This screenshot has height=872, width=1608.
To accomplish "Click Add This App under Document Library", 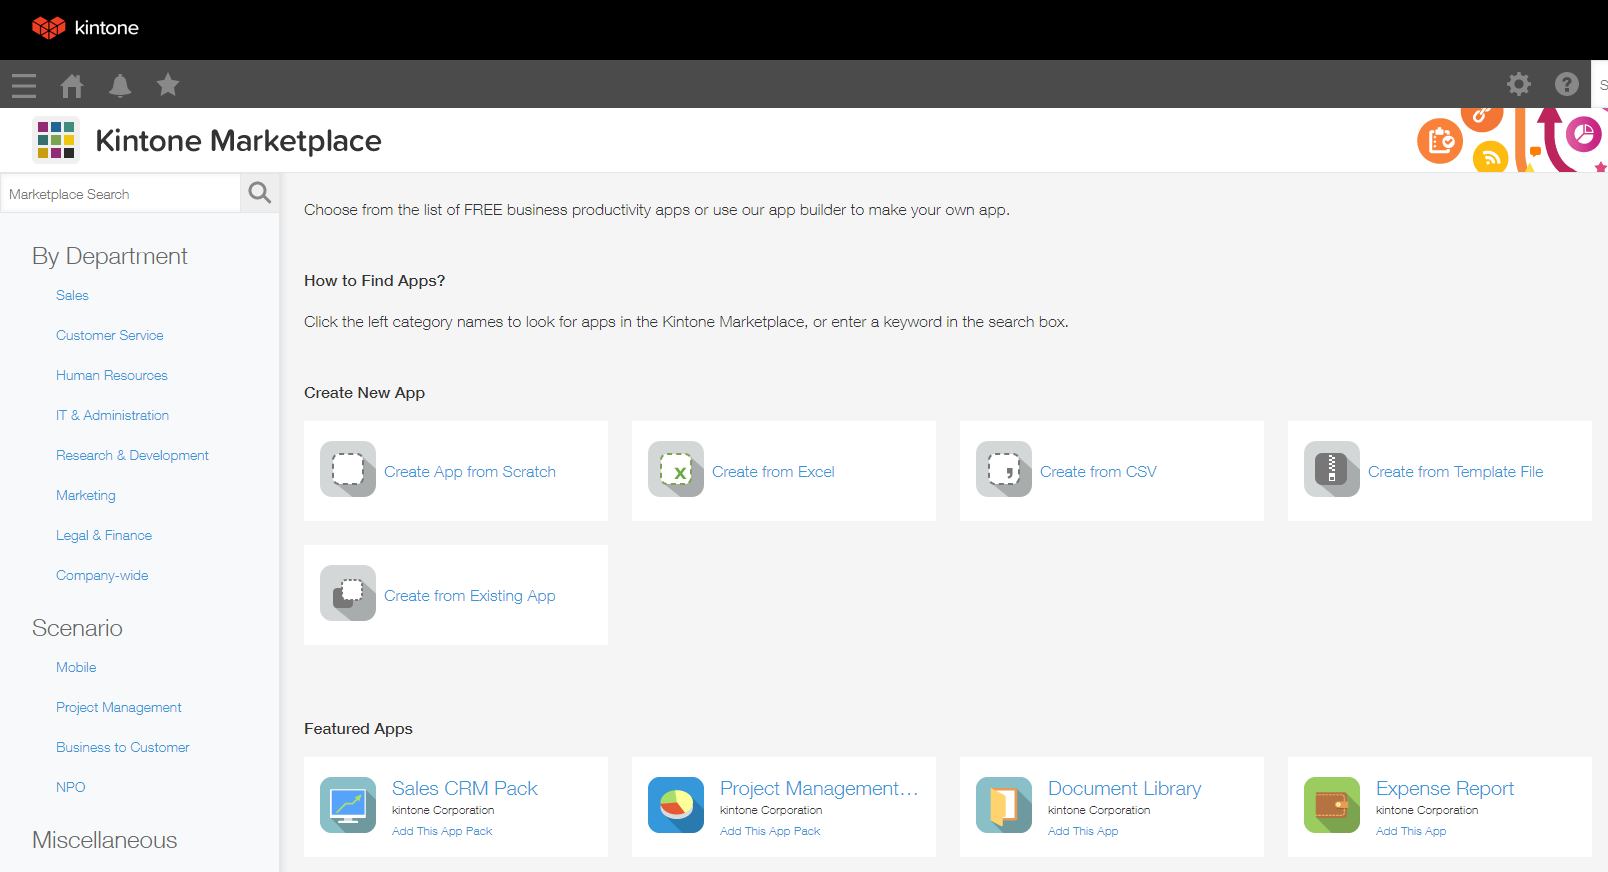I will 1083,832.
